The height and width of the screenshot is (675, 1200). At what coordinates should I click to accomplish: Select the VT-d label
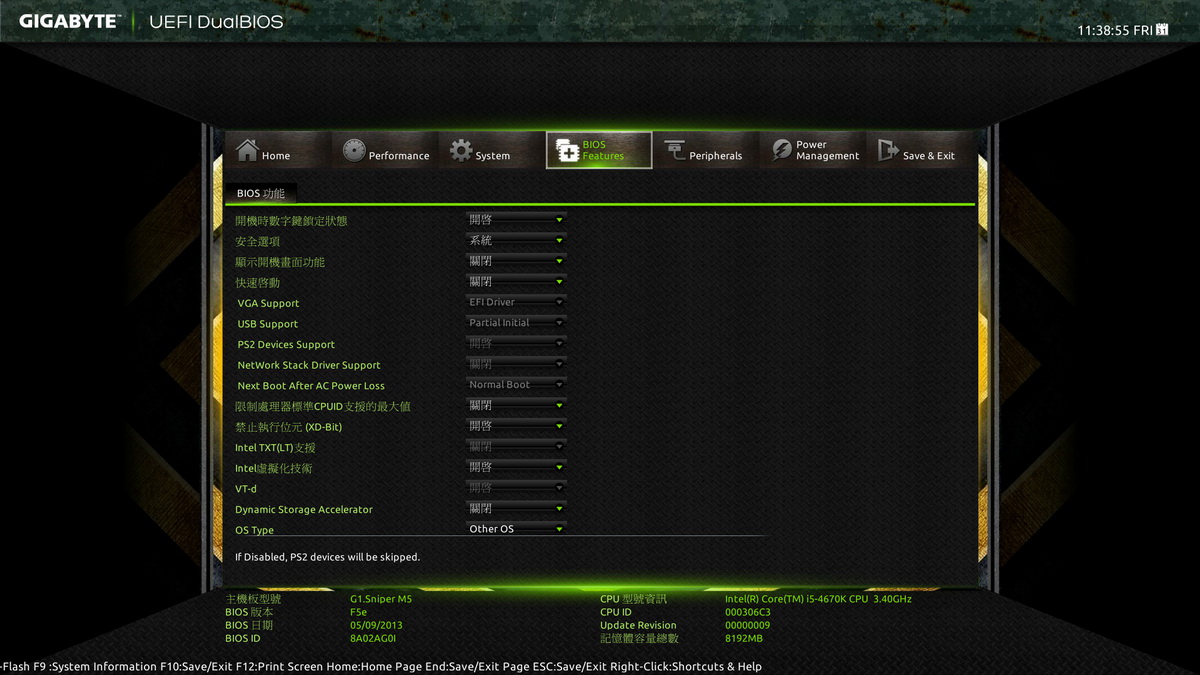point(246,489)
